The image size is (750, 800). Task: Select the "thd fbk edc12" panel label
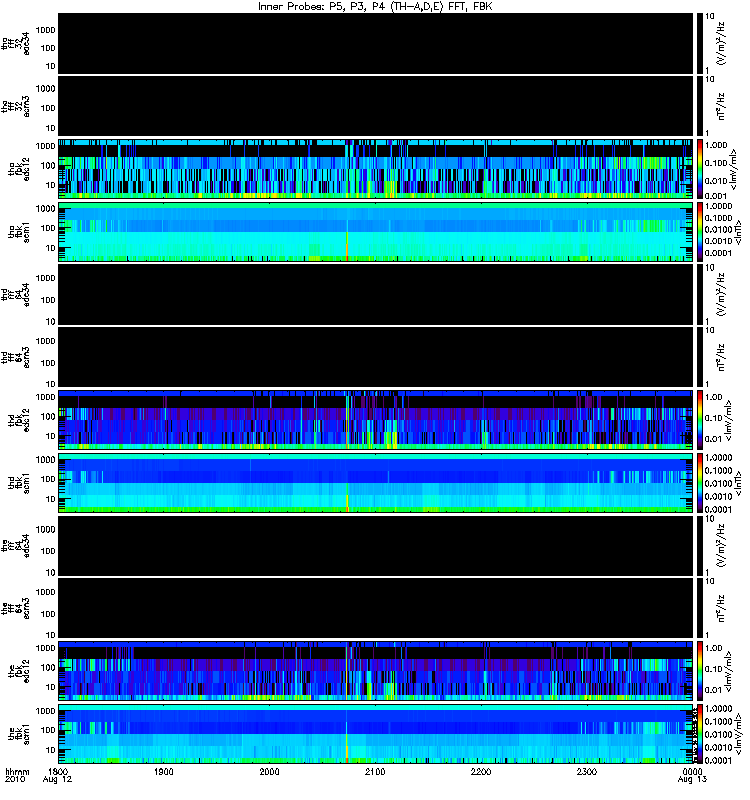tap(19, 420)
